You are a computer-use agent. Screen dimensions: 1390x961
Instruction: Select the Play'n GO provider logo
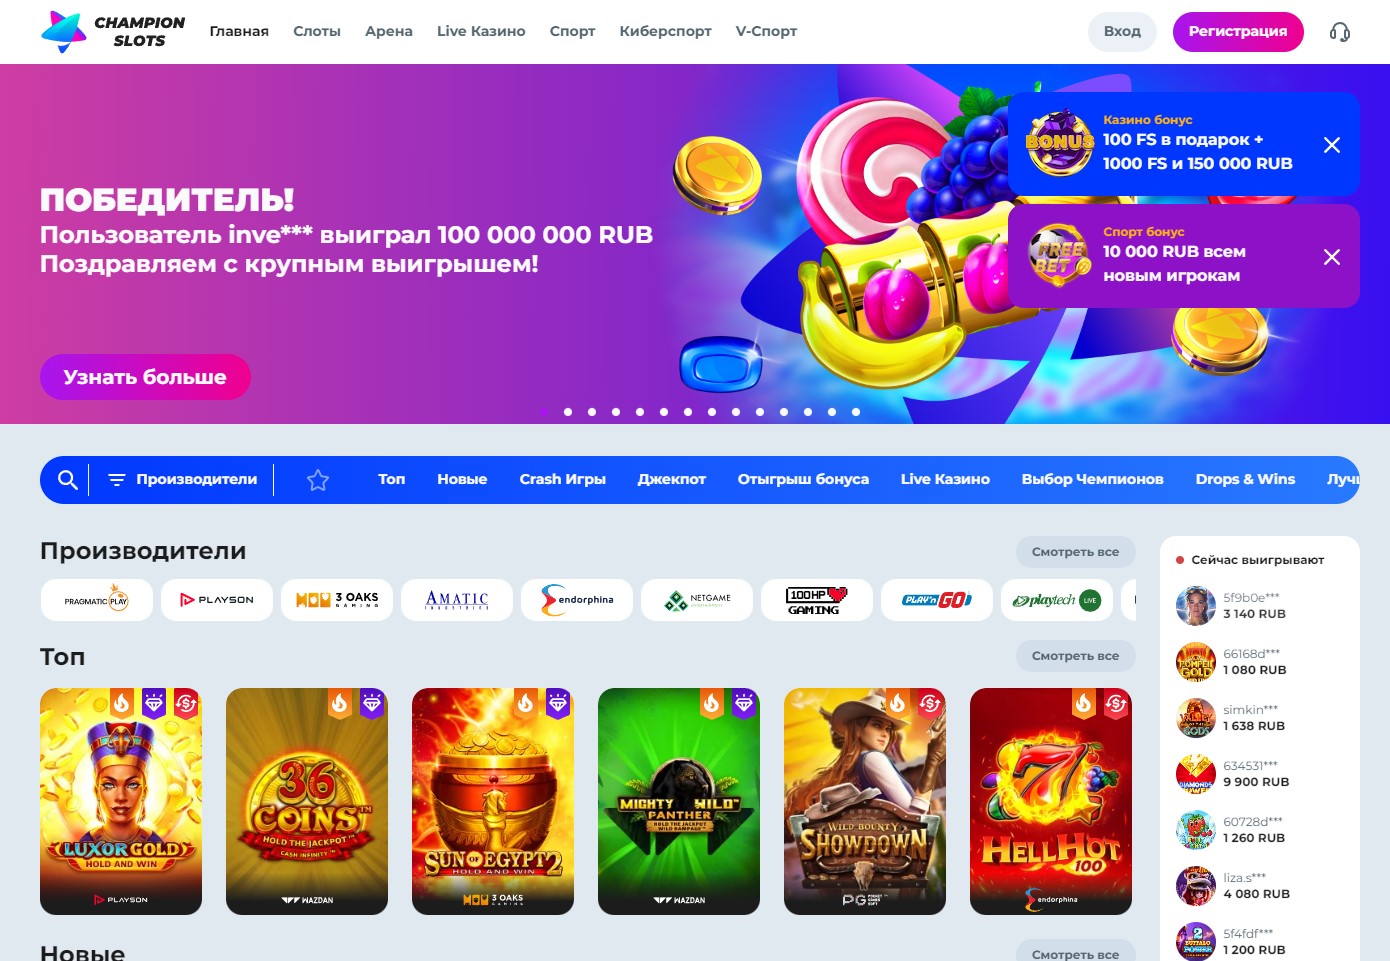[x=937, y=600]
